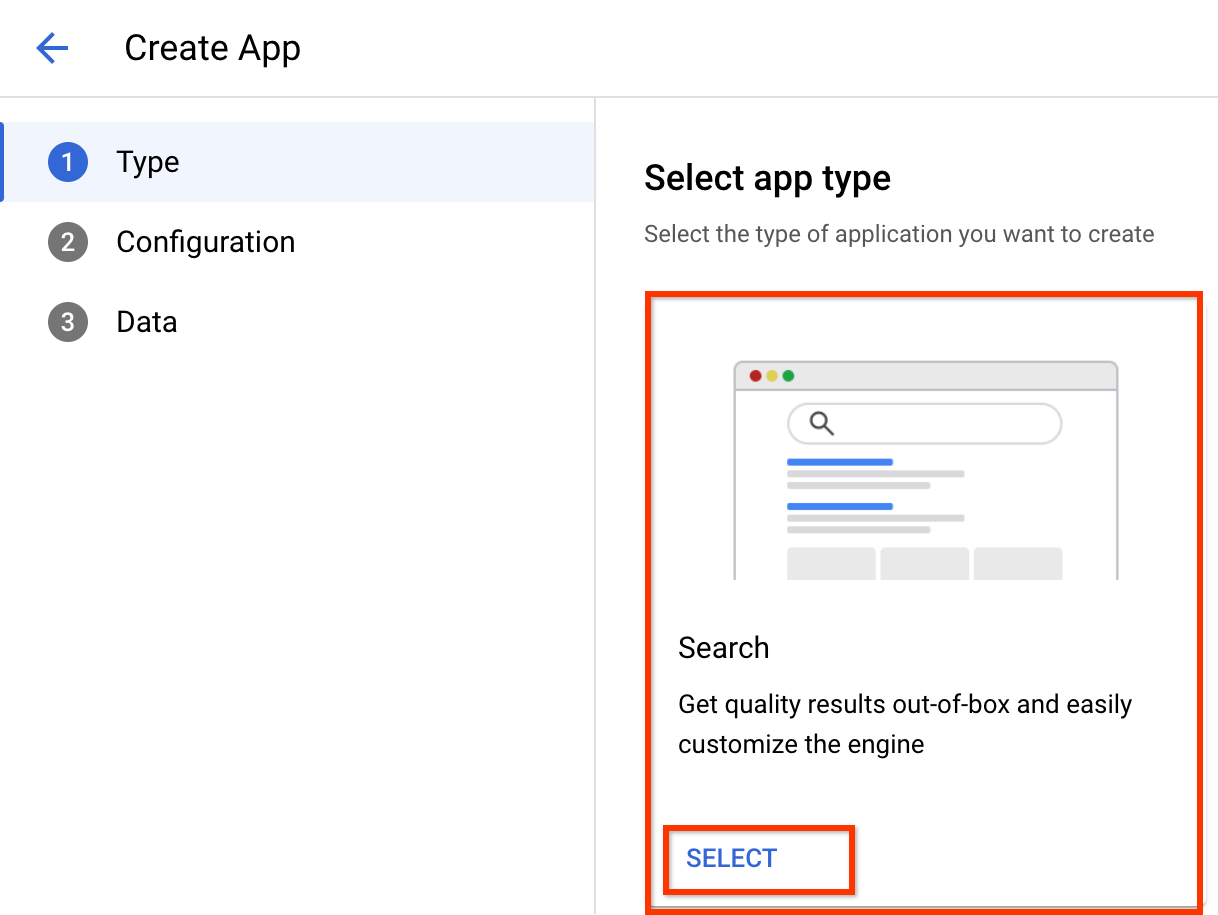Open the Type step label
This screenshot has height=915, width=1218.
click(148, 162)
